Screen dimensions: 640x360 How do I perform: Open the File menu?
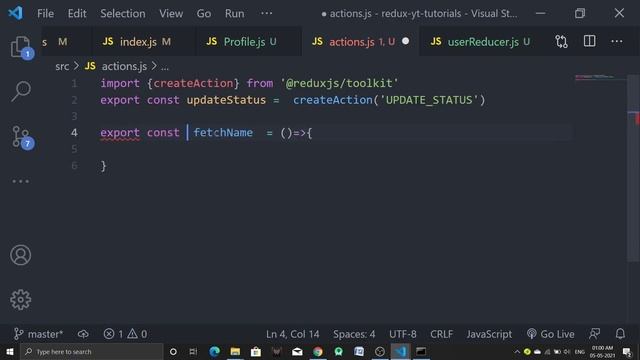45,13
